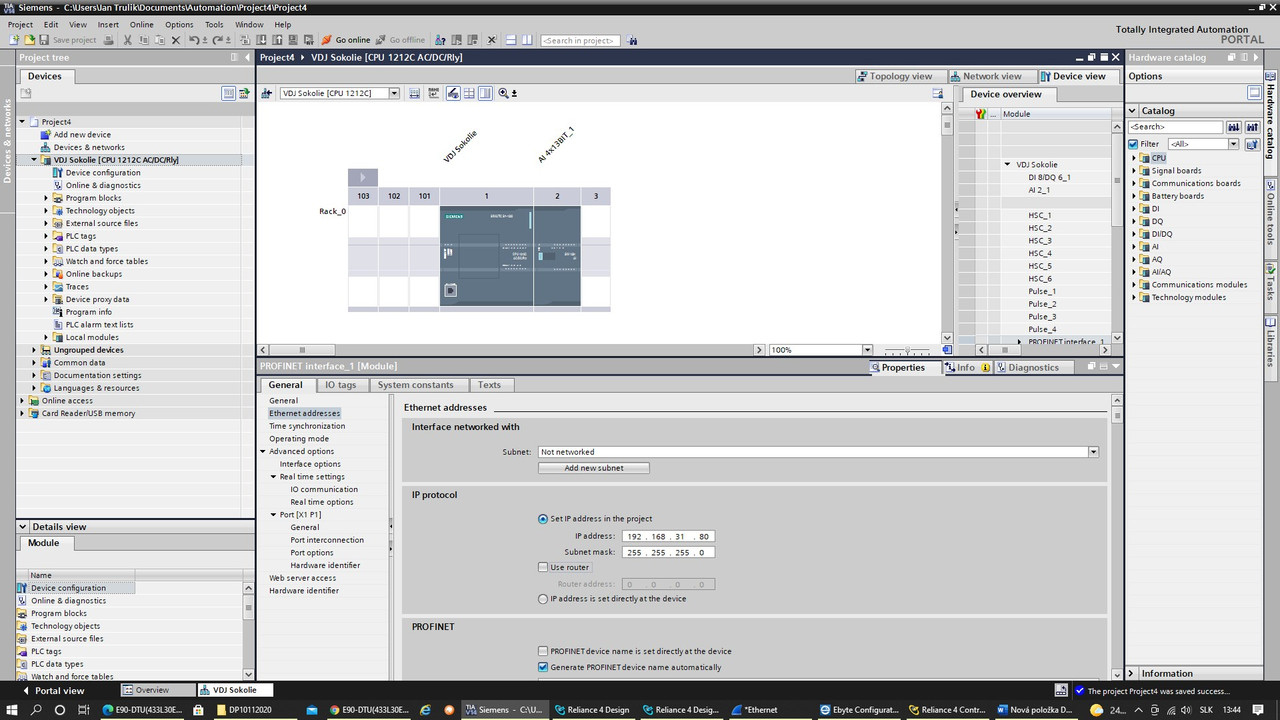Click Add new device in project tree
The width and height of the screenshot is (1280, 720).
[x=82, y=135]
